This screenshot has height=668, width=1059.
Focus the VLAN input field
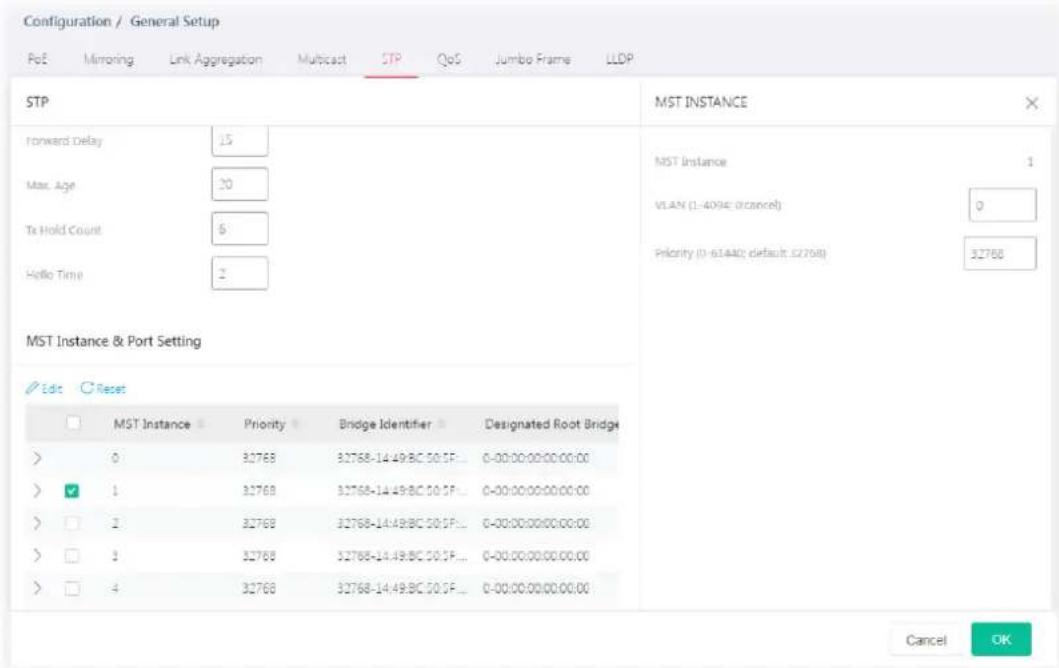[1002, 205]
